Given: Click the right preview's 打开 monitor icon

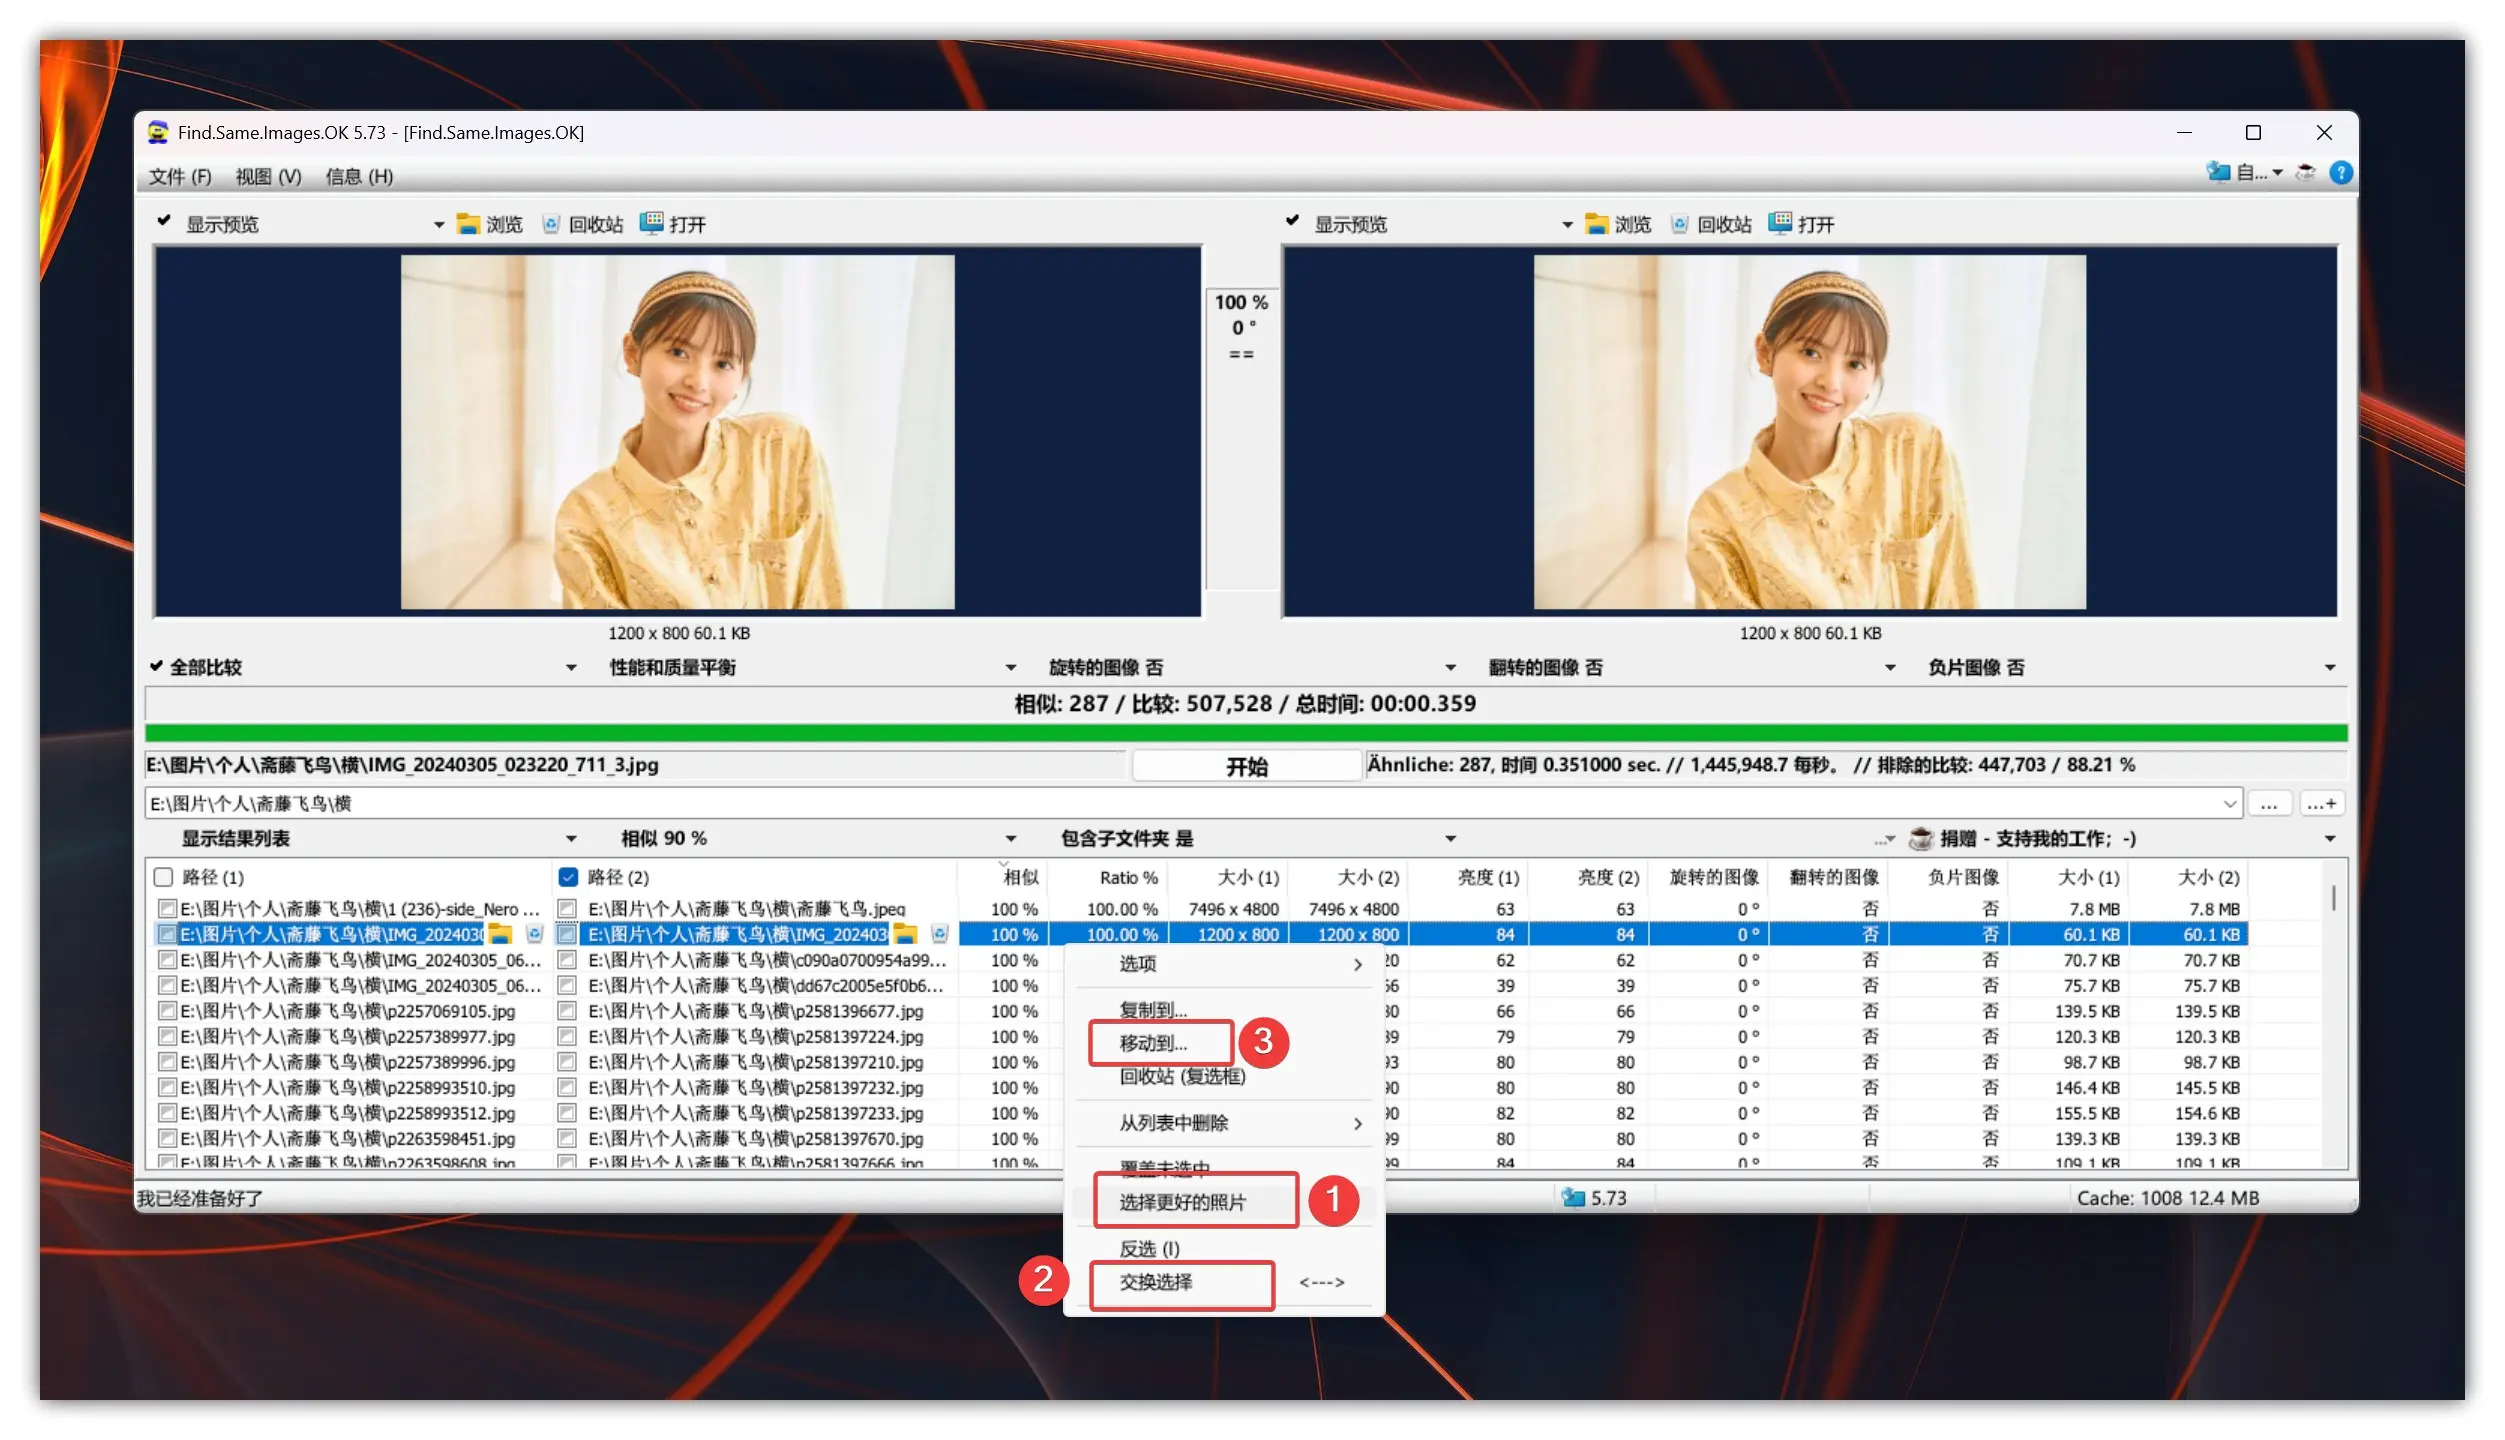Looking at the screenshot, I should pyautogui.click(x=1780, y=223).
